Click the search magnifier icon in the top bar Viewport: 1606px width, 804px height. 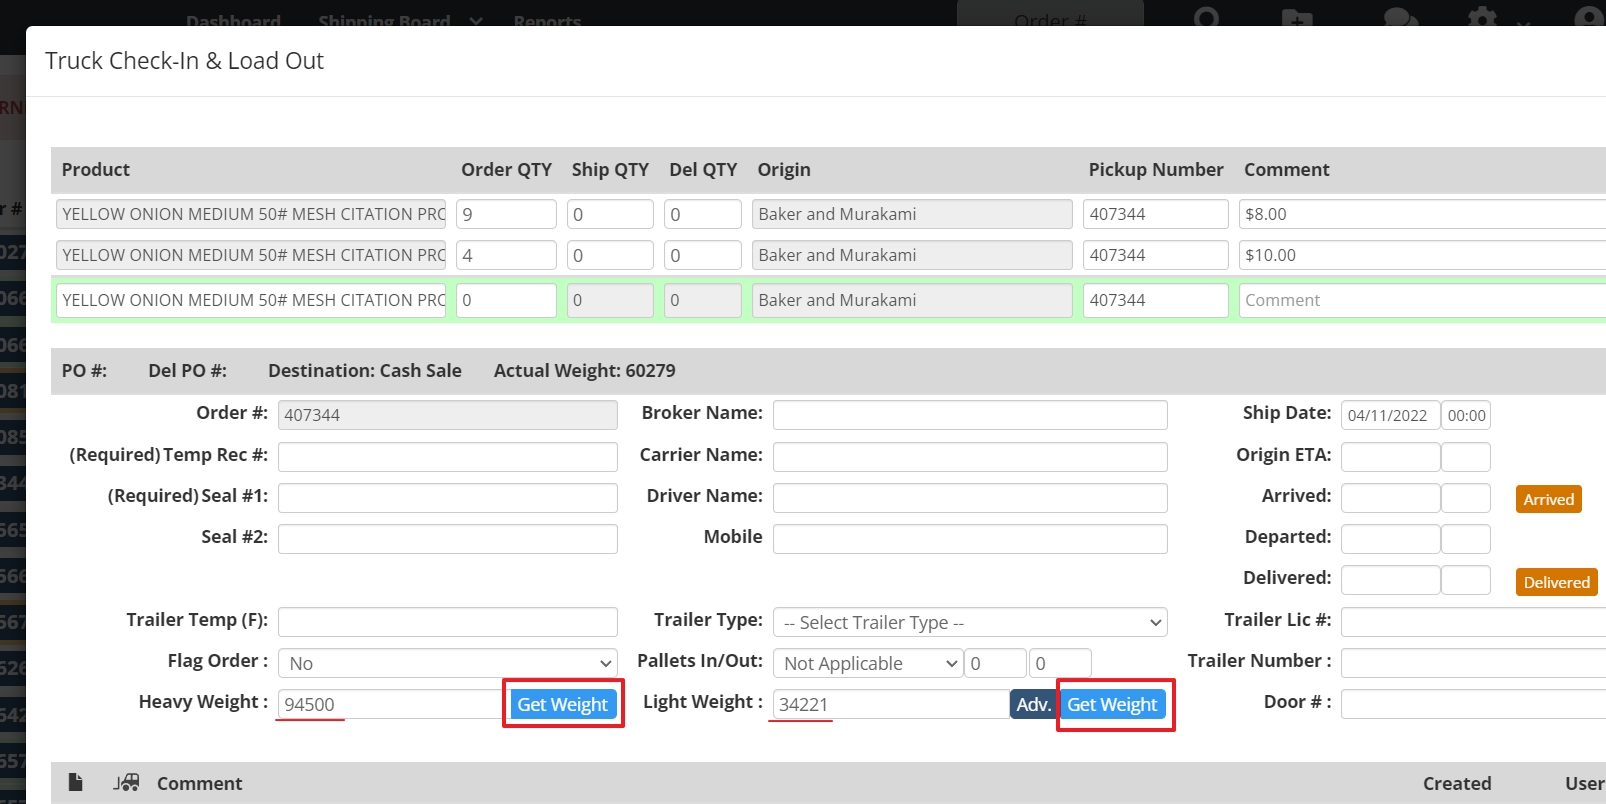pos(1207,19)
